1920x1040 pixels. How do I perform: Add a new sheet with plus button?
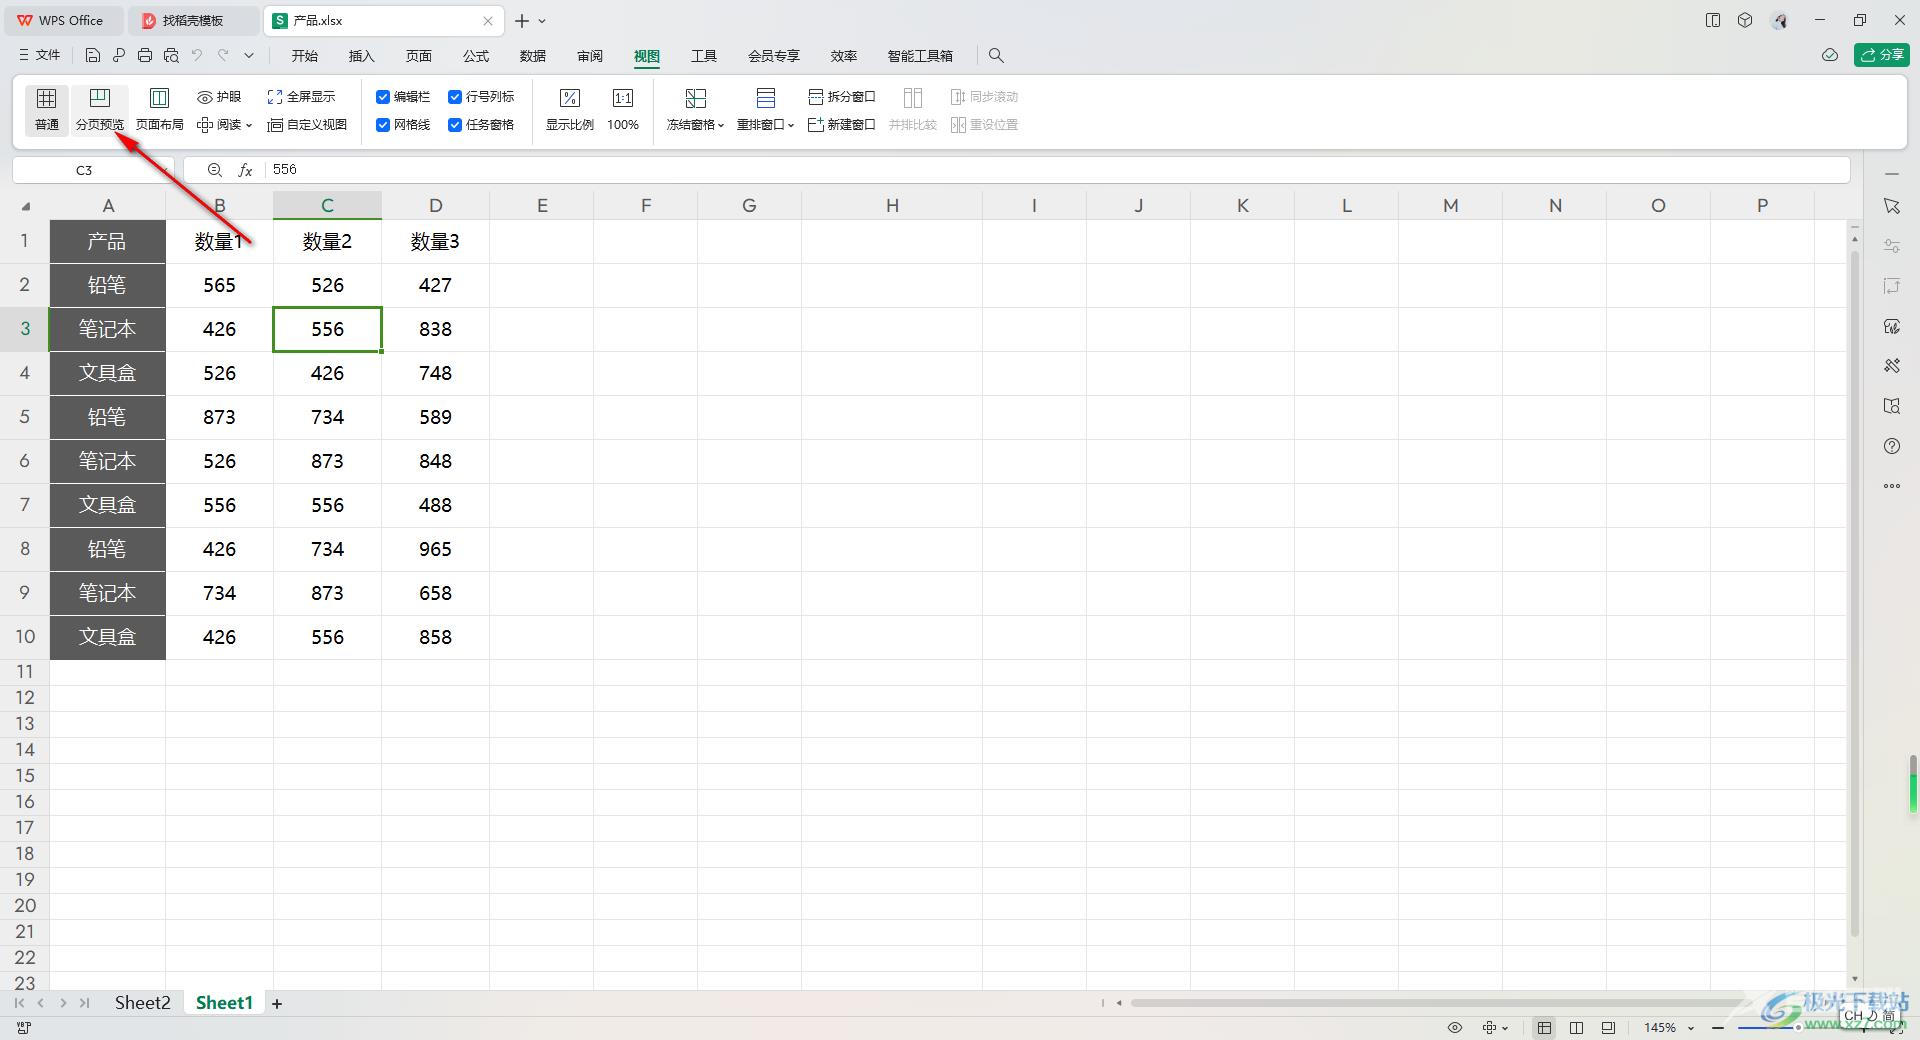click(277, 1003)
